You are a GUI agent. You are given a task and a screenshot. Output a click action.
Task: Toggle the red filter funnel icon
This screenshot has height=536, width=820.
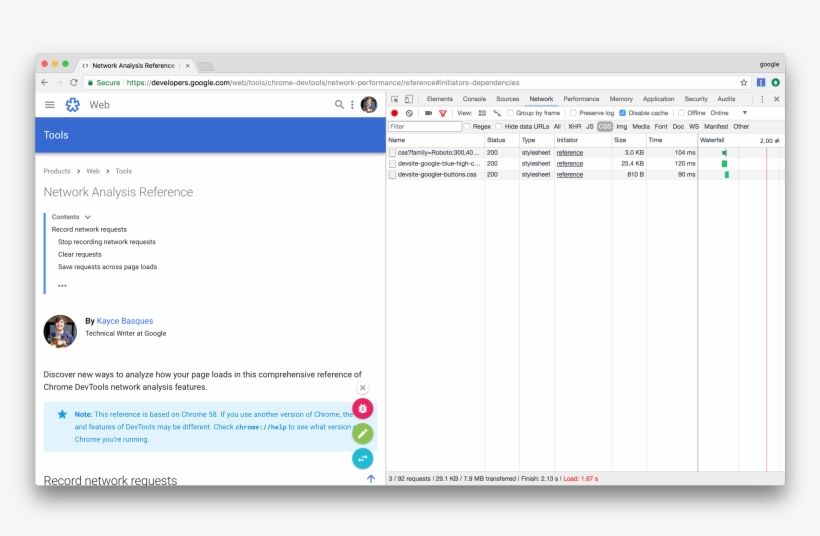(443, 113)
